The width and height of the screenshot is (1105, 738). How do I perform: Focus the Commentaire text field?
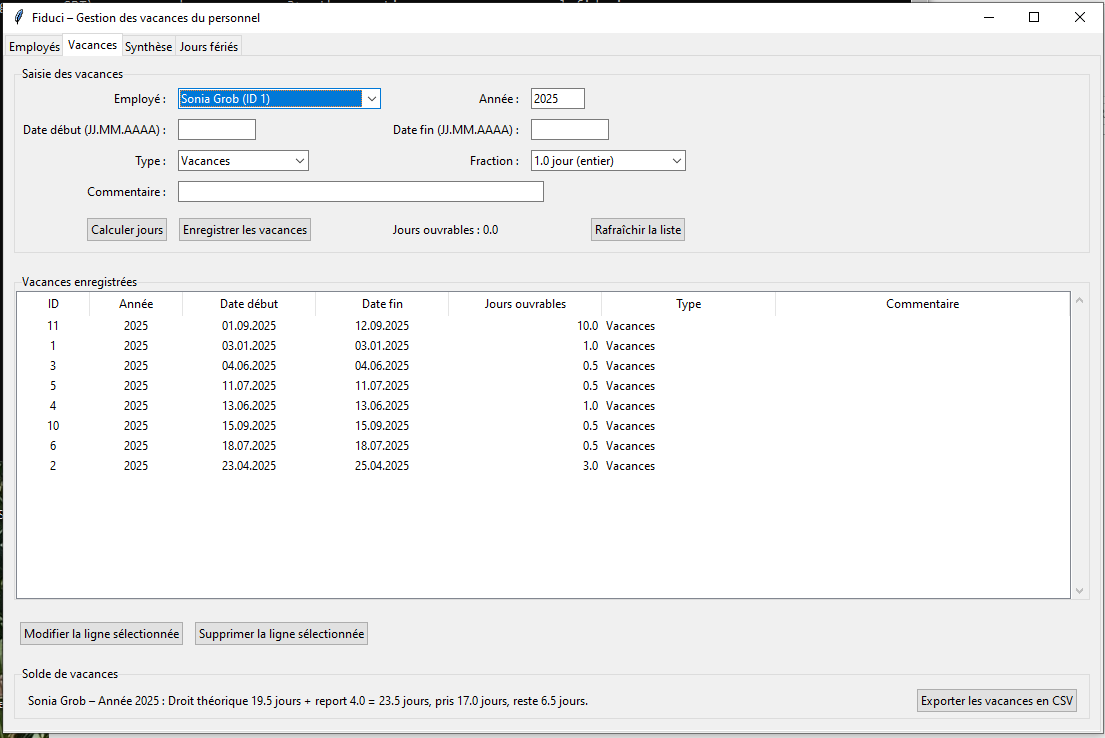tap(360, 192)
